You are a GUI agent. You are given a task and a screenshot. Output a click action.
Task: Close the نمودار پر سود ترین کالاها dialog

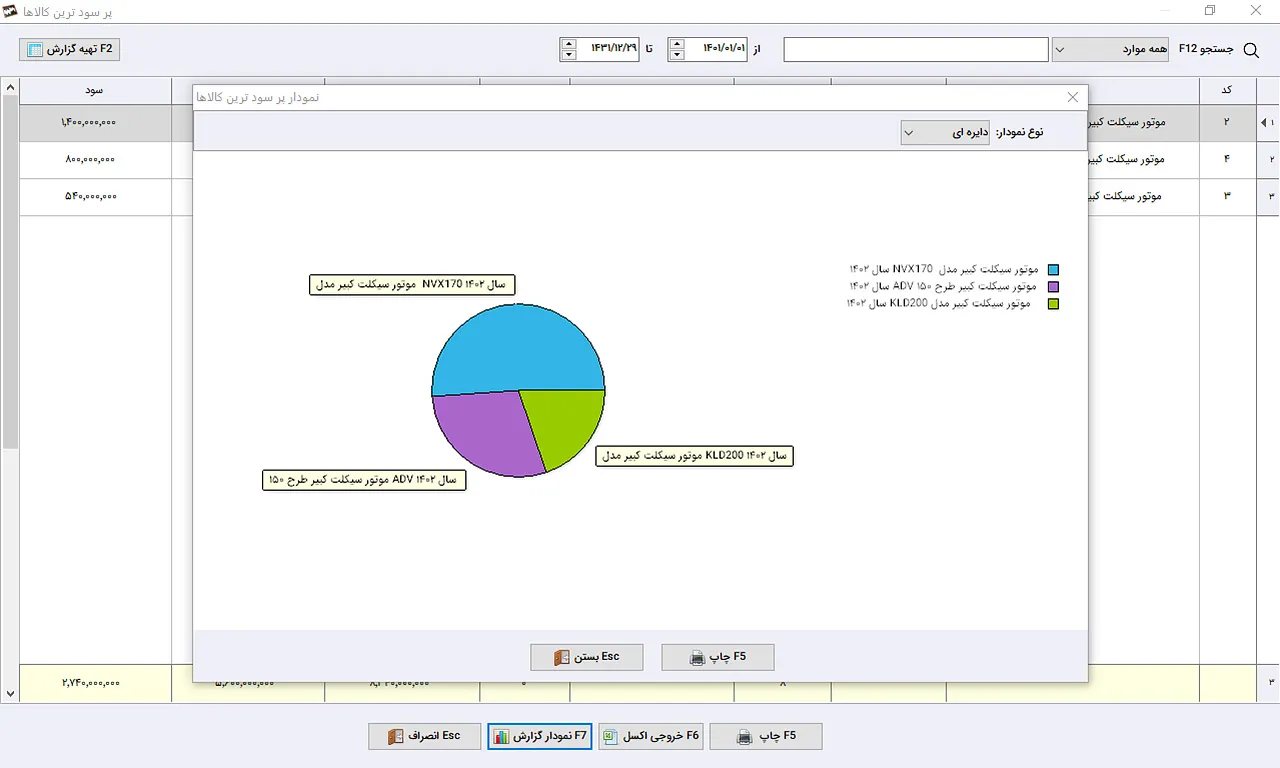coord(1073,97)
